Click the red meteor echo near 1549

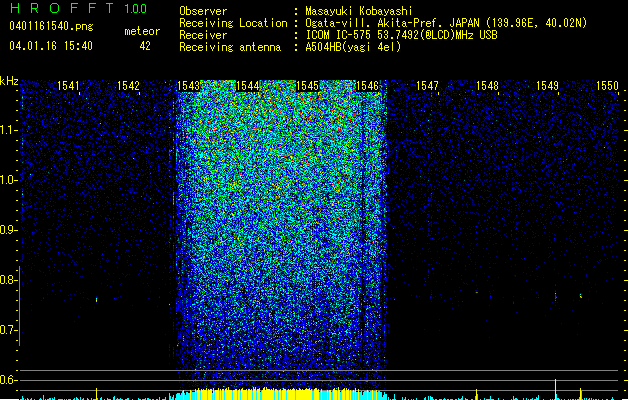pos(556,297)
